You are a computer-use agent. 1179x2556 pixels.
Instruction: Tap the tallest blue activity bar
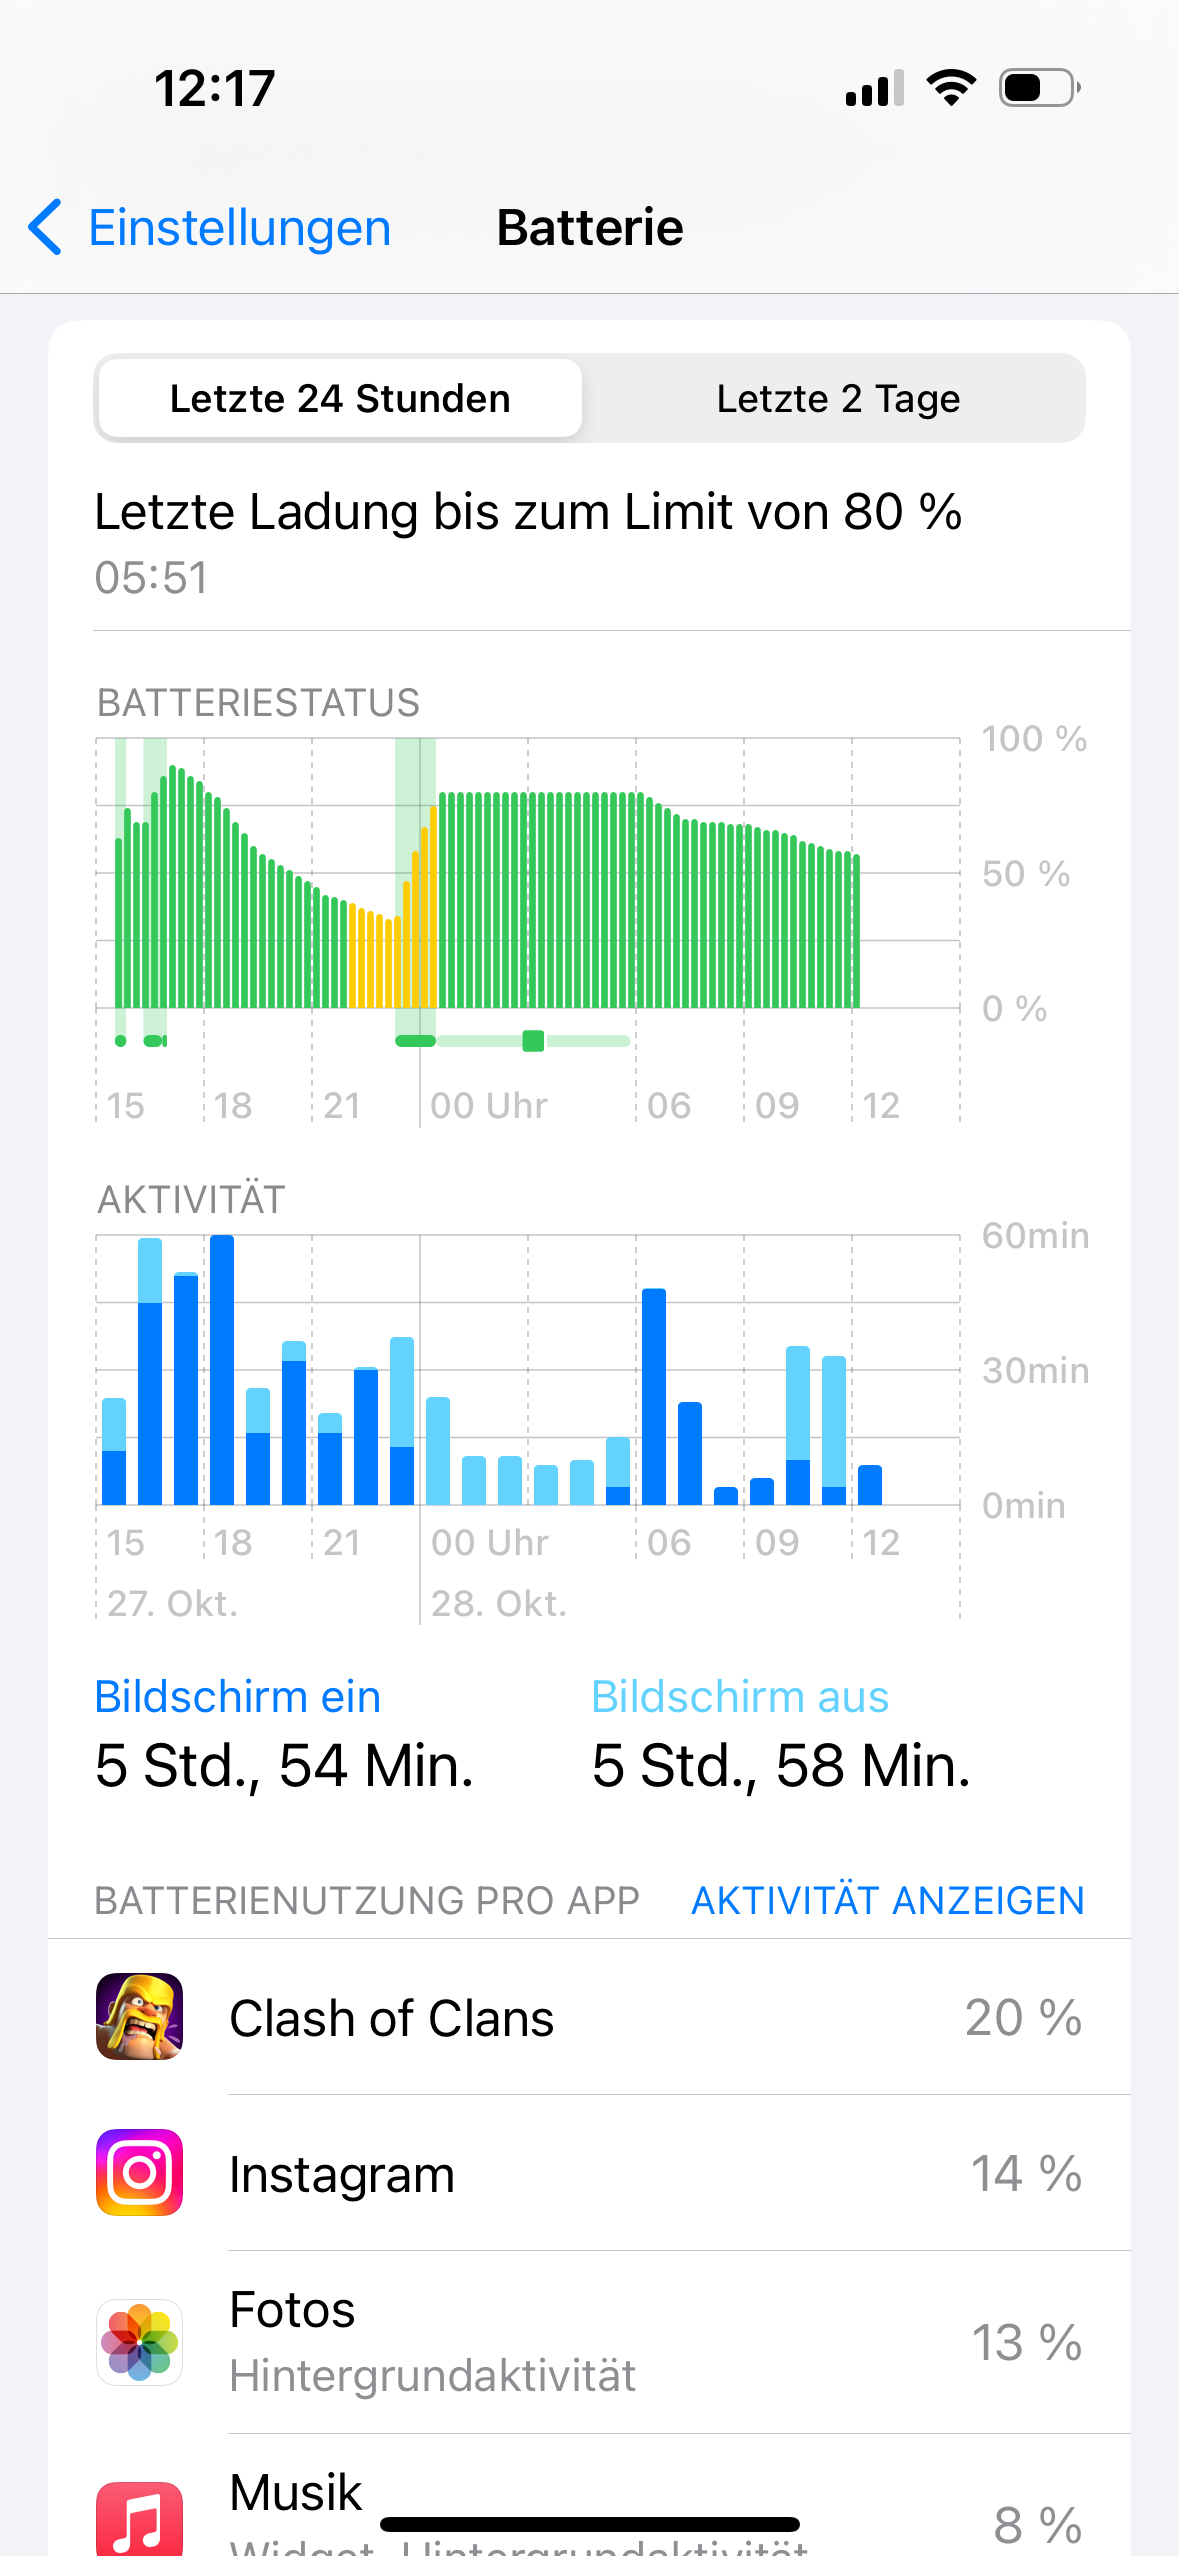[222, 1370]
